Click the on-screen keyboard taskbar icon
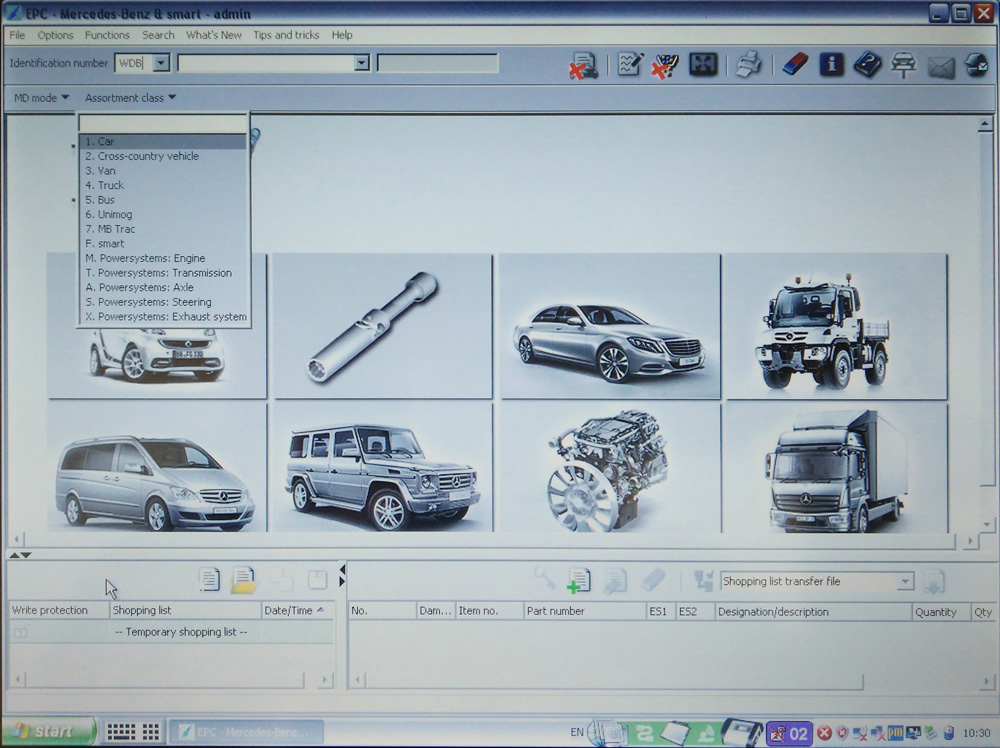The height and width of the screenshot is (748, 1000). [x=121, y=731]
